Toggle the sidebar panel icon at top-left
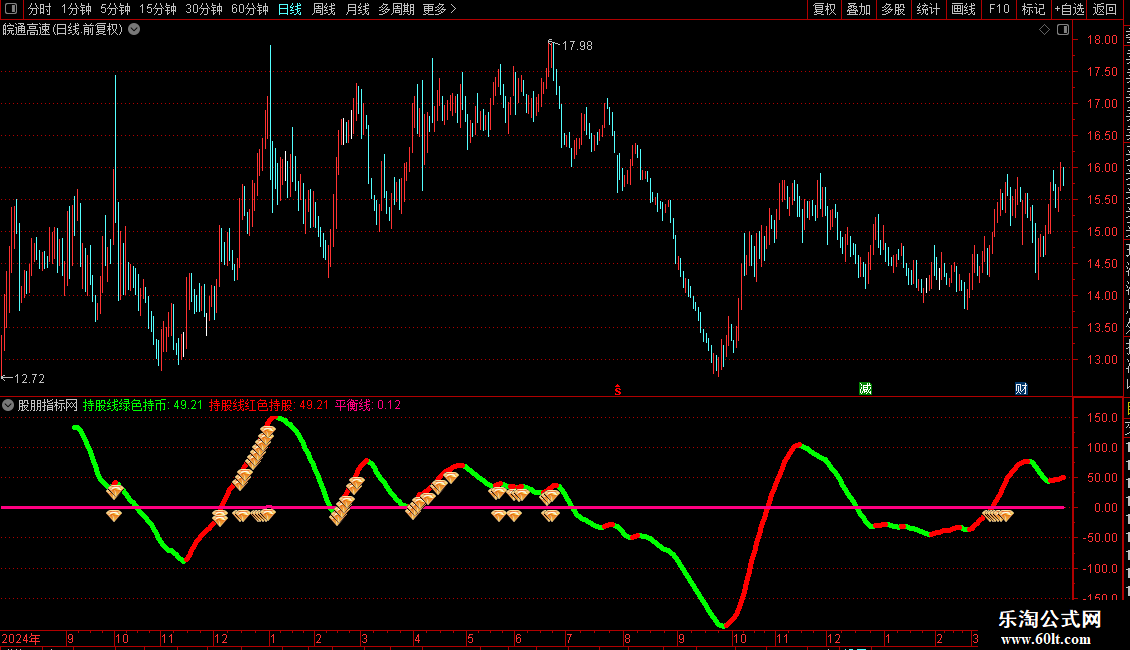 point(11,9)
